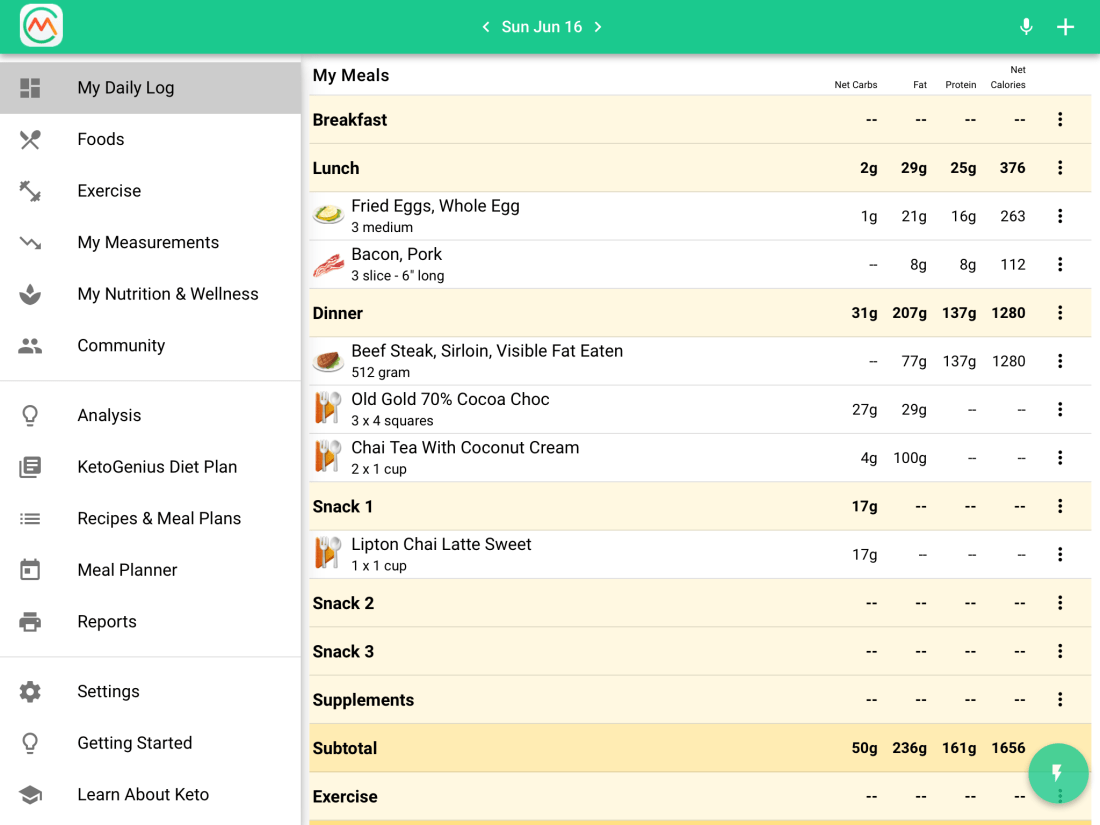
Task: Click Beef Steak Sirloin food thumbnail
Action: click(x=328, y=361)
